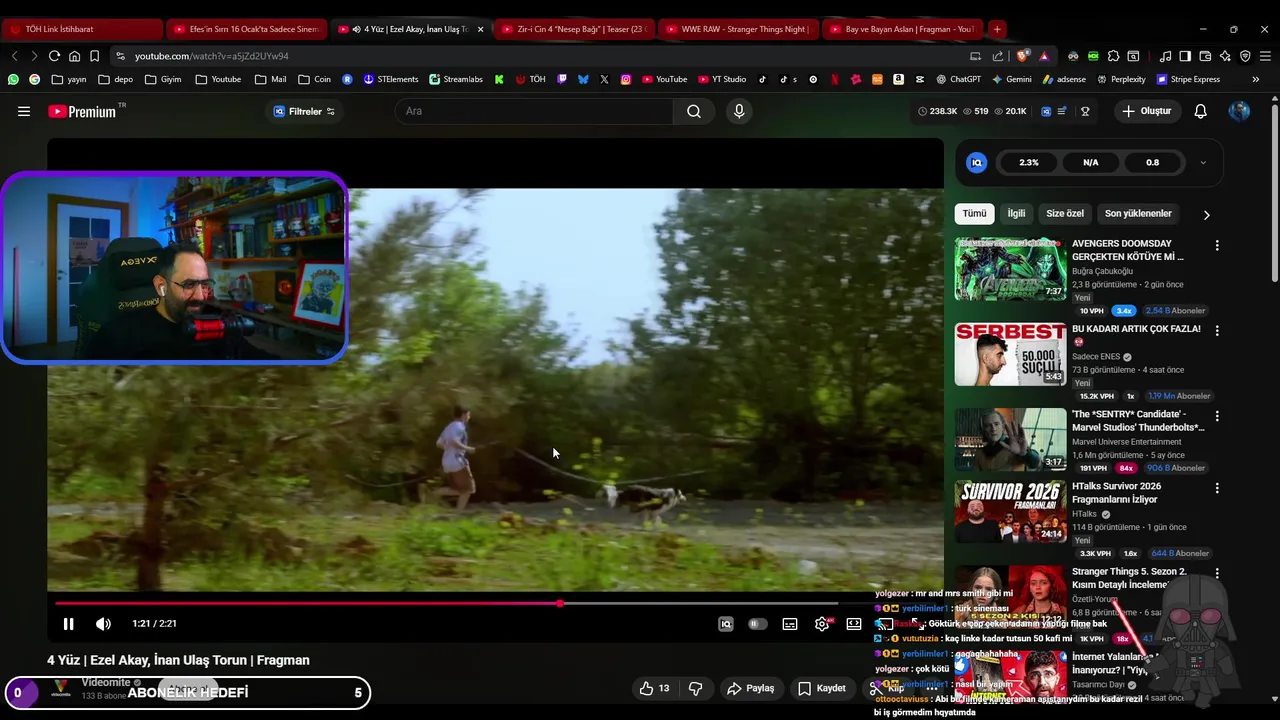Screen dimensions: 1280x720
Task: Switch to theater mode in the player
Action: 854,624
